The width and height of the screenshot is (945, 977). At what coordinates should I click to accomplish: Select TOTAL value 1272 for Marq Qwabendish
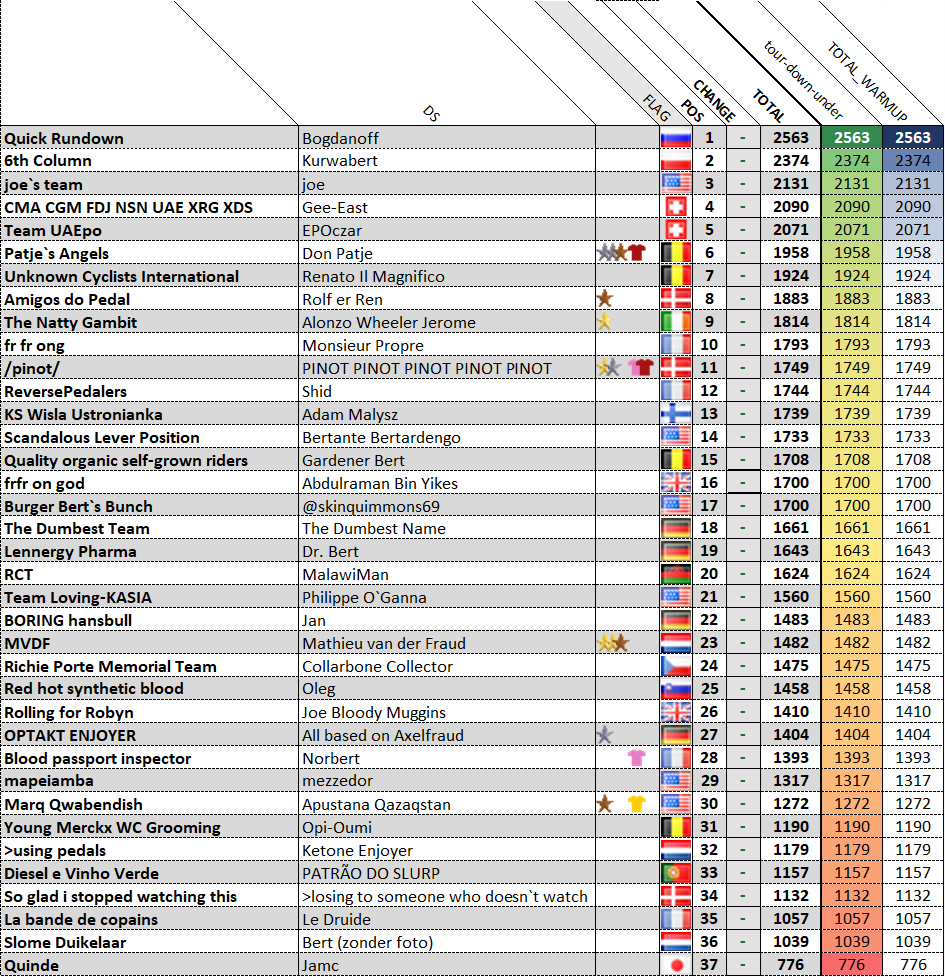[x=791, y=804]
